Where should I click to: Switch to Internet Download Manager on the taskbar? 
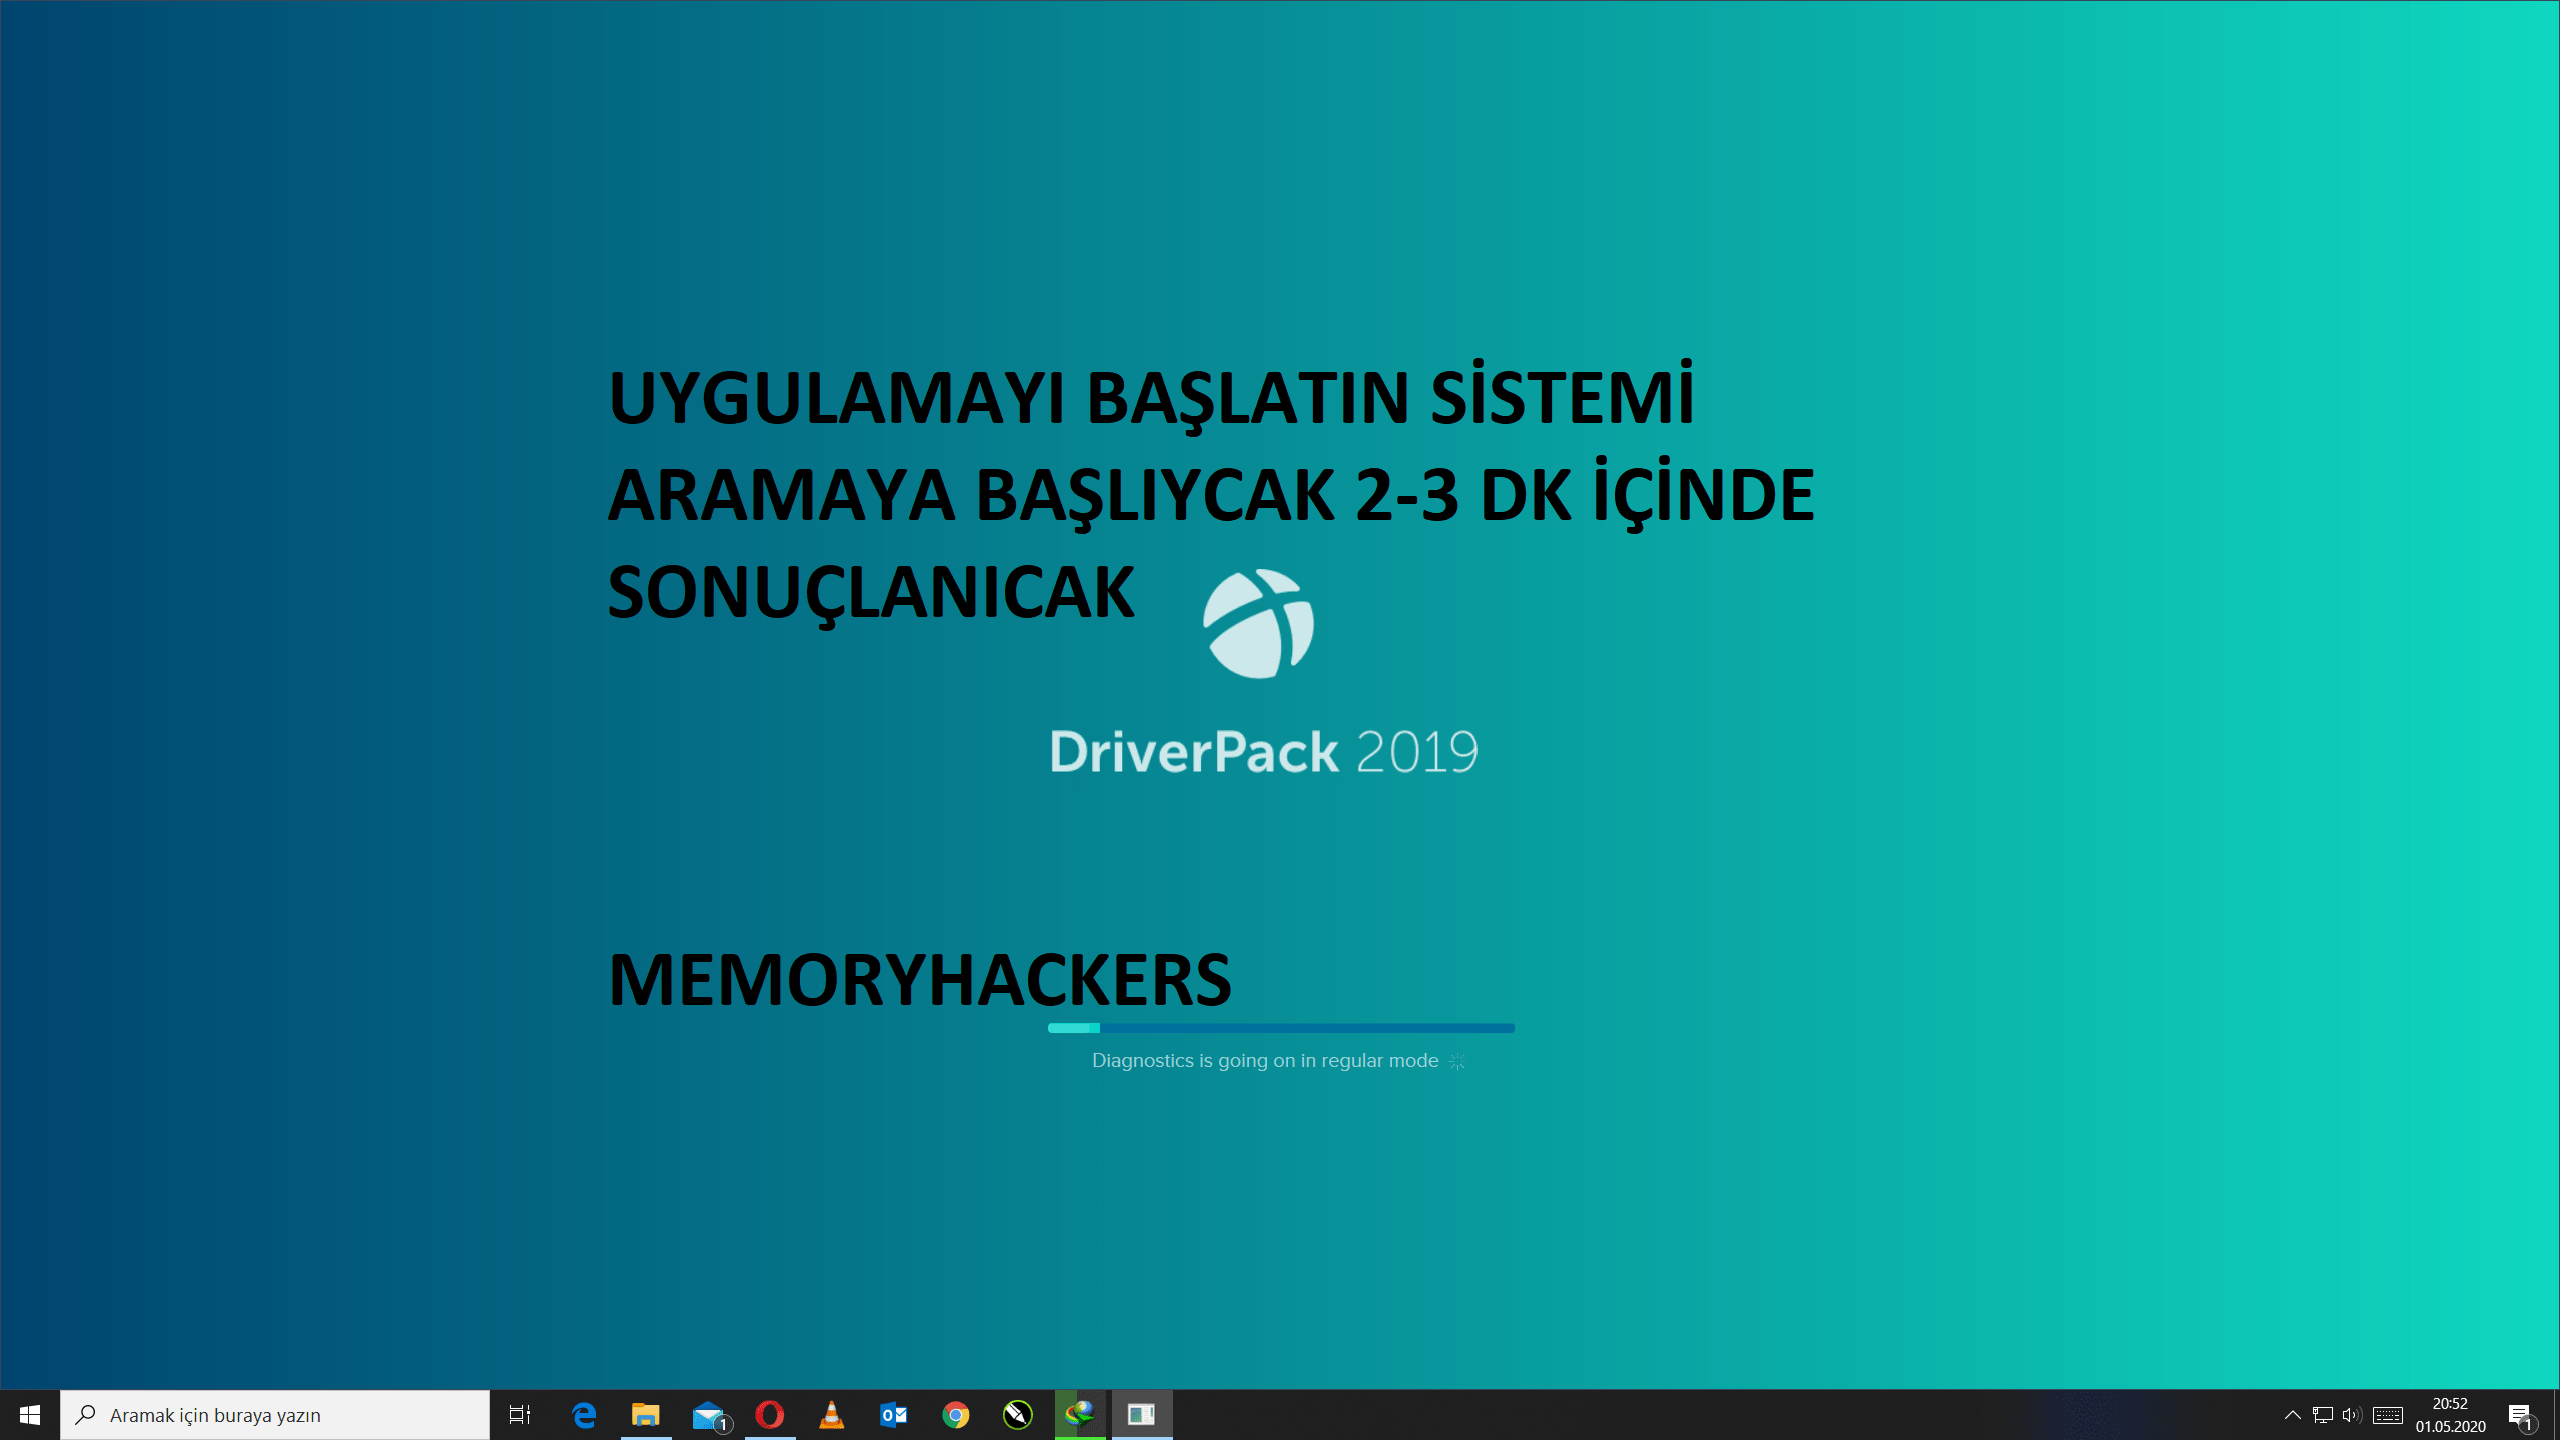(1080, 1415)
